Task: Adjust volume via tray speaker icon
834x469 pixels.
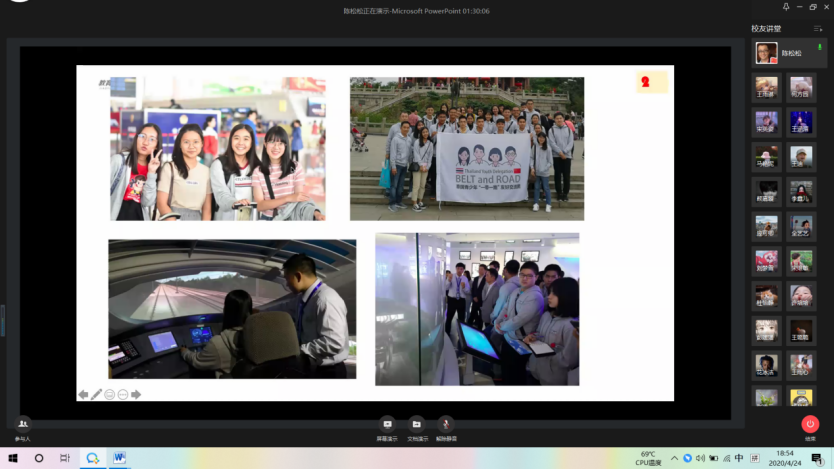Action: (700, 458)
